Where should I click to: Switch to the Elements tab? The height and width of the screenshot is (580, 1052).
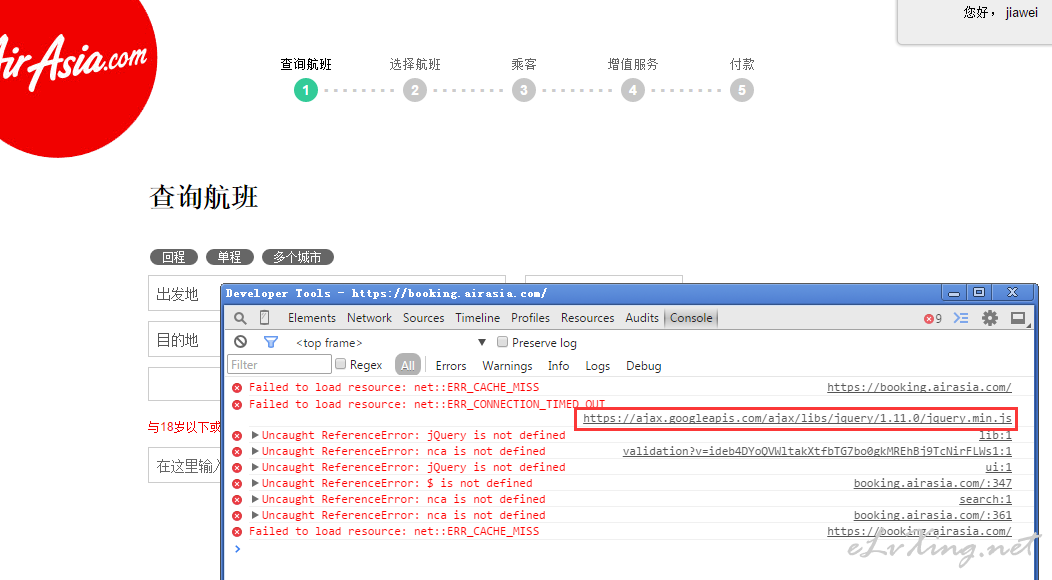point(311,318)
